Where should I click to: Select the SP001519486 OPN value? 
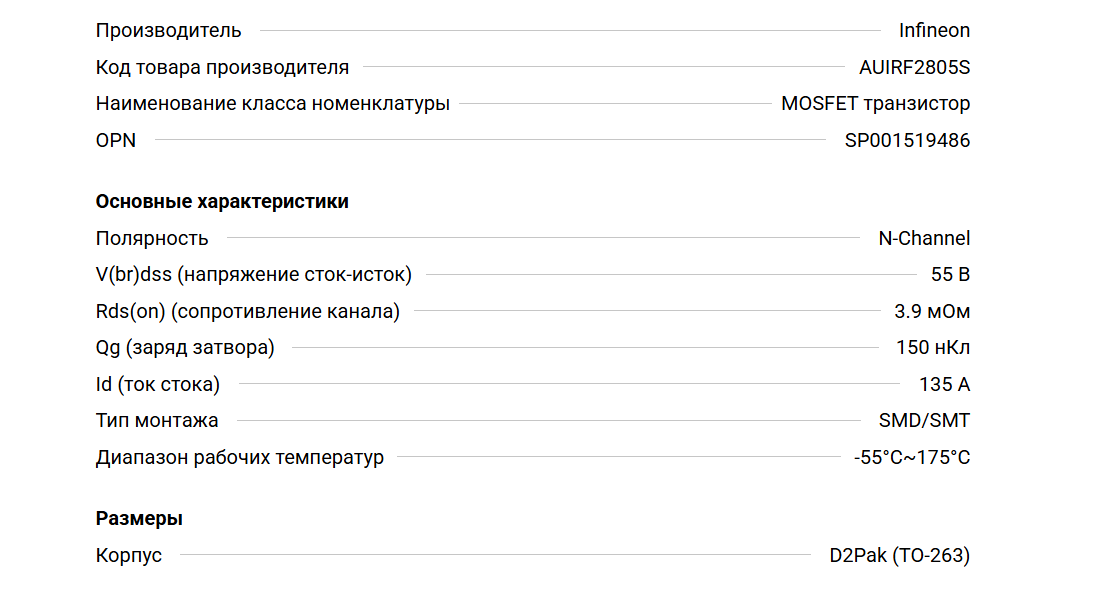pyautogui.click(x=907, y=140)
